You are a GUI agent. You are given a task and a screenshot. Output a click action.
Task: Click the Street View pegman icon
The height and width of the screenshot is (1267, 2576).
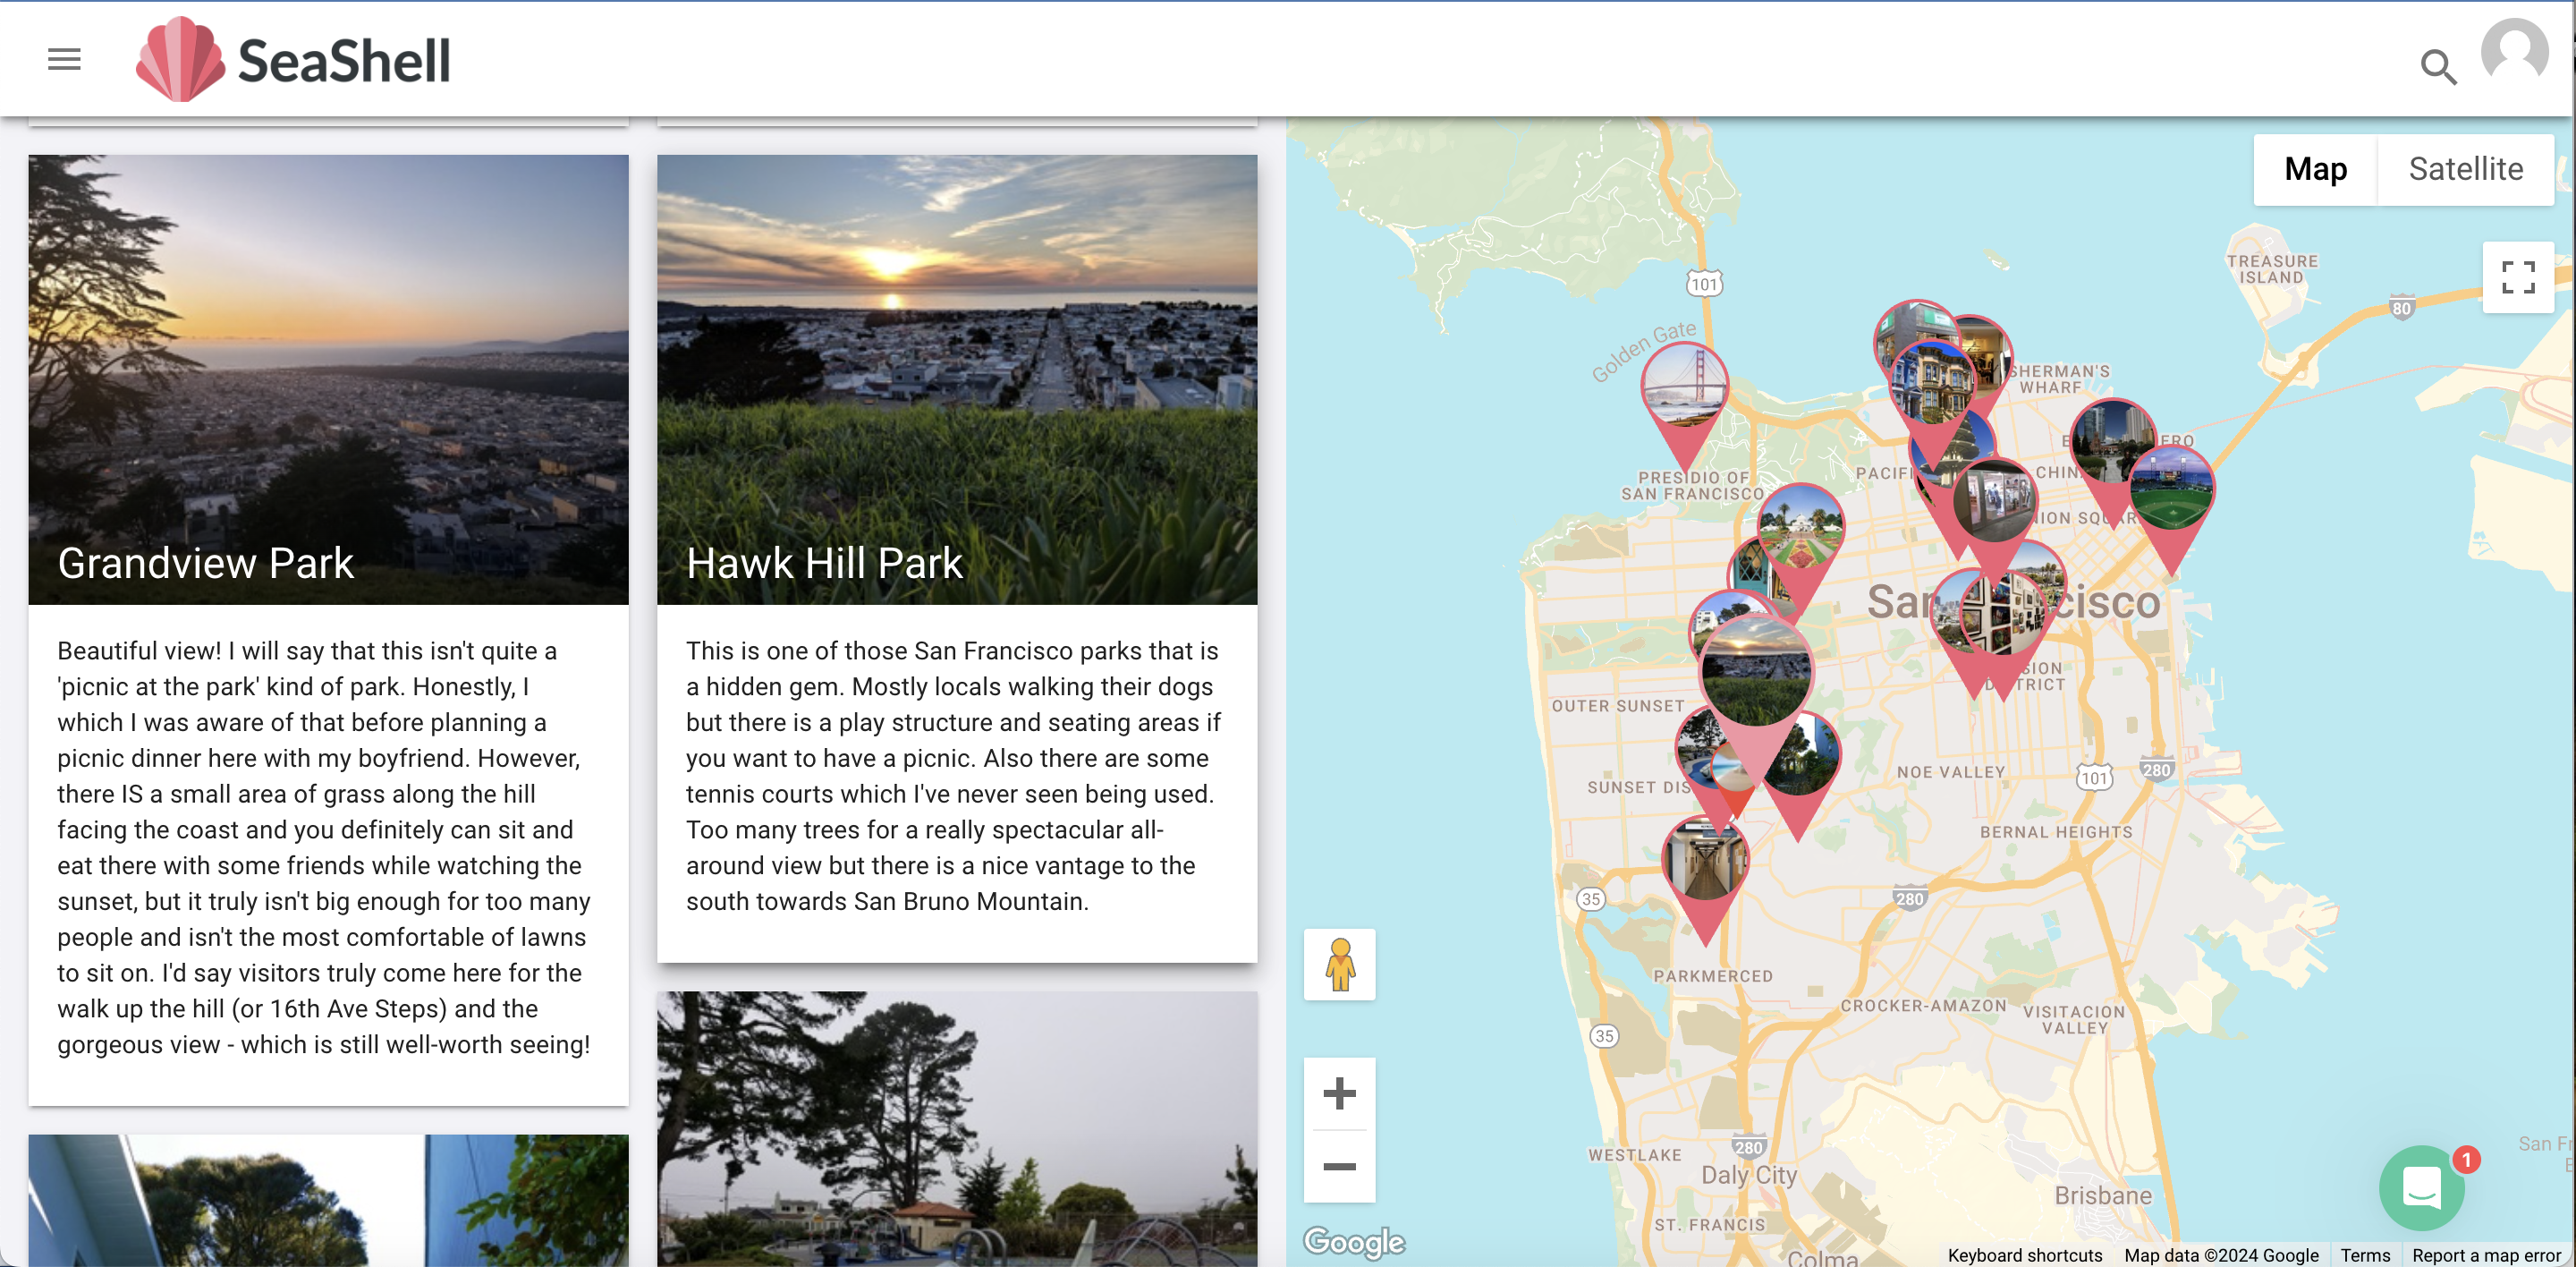[x=1339, y=966]
